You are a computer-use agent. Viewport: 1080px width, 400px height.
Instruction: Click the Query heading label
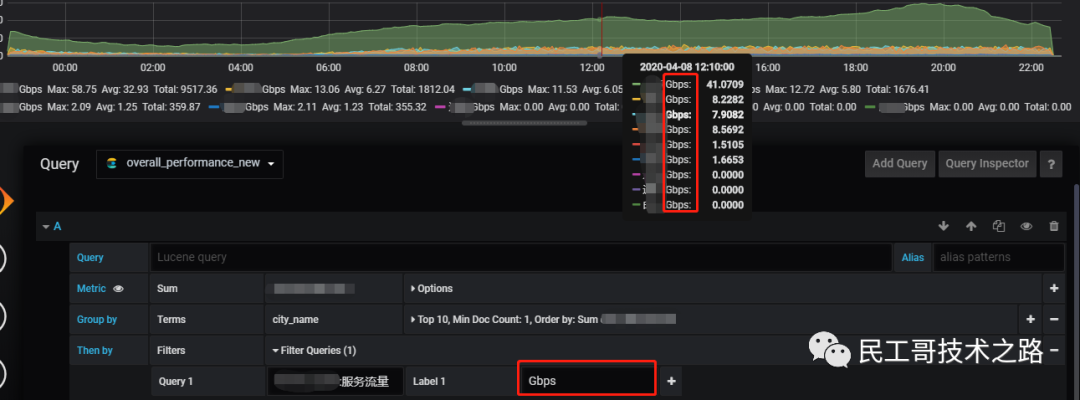tap(59, 164)
